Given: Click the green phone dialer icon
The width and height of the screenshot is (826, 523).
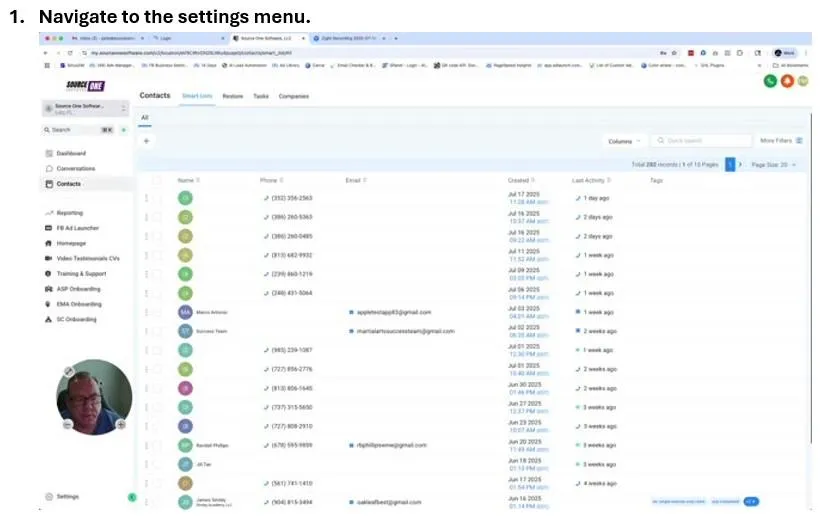Looking at the screenshot, I should [770, 81].
